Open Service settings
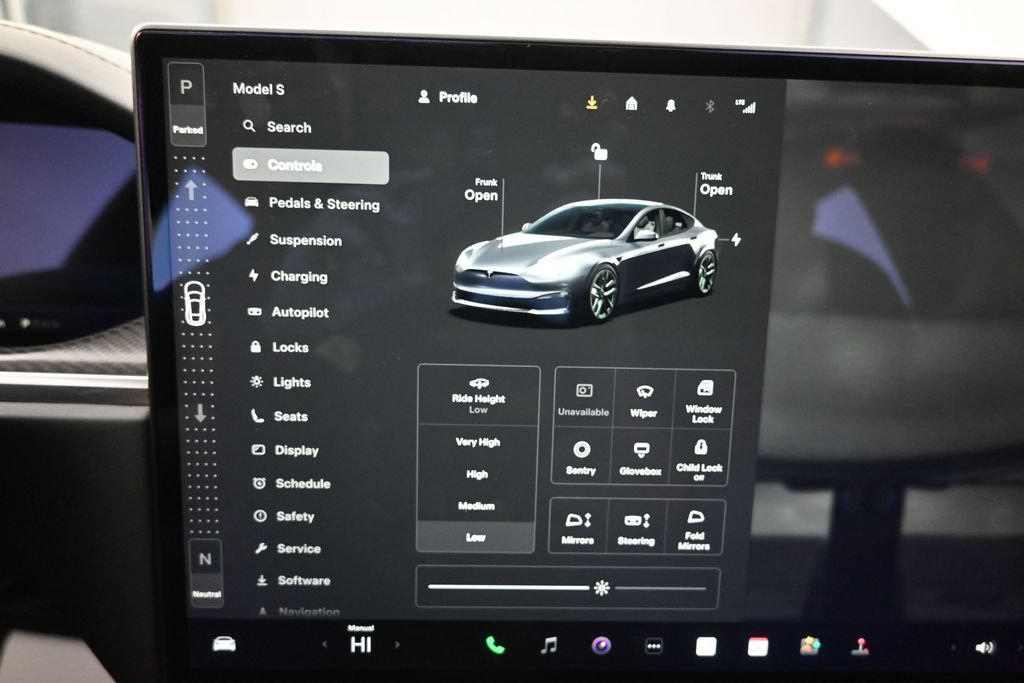This screenshot has width=1024, height=683. pyautogui.click(x=288, y=548)
